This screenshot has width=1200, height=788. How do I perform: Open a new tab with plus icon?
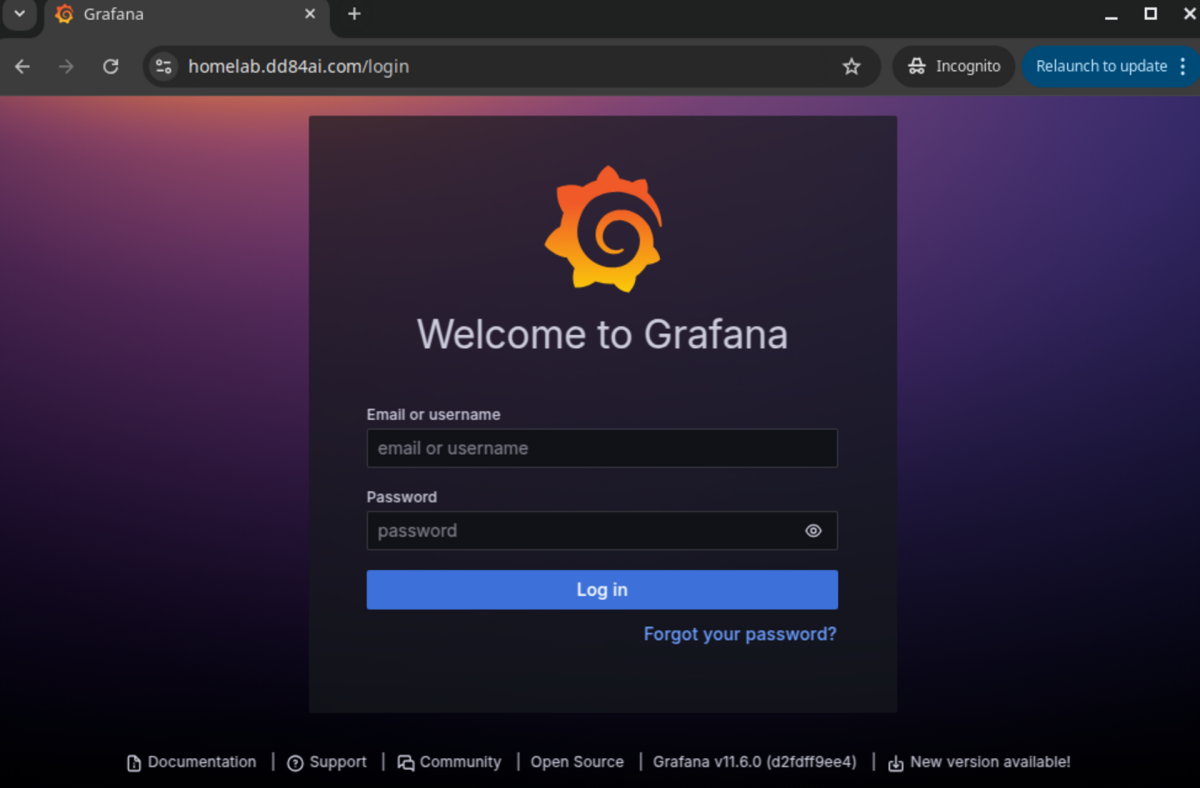point(354,14)
